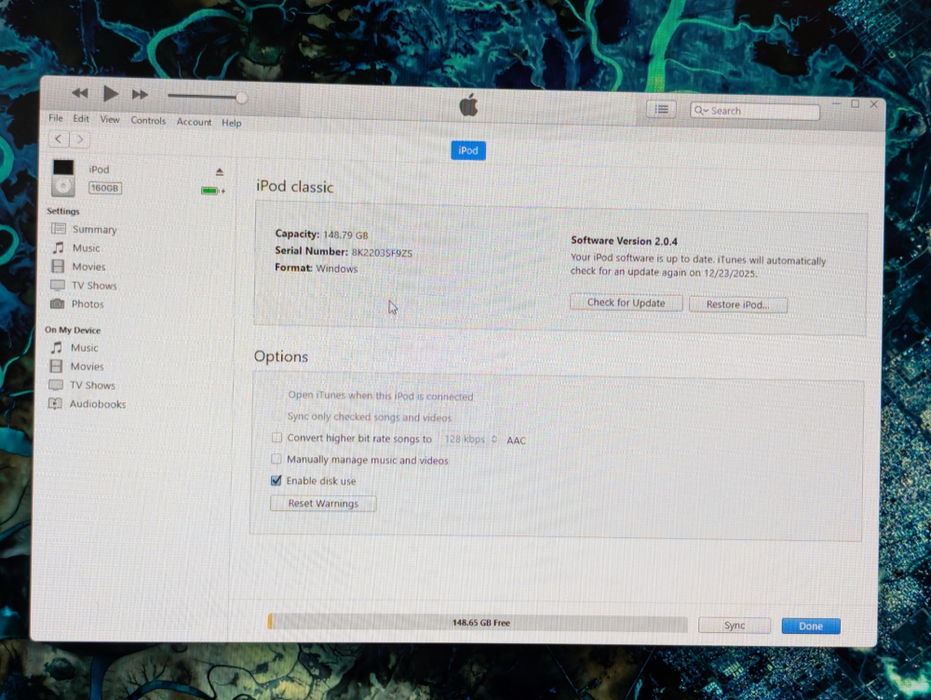Click the Apple logo in header

click(468, 105)
